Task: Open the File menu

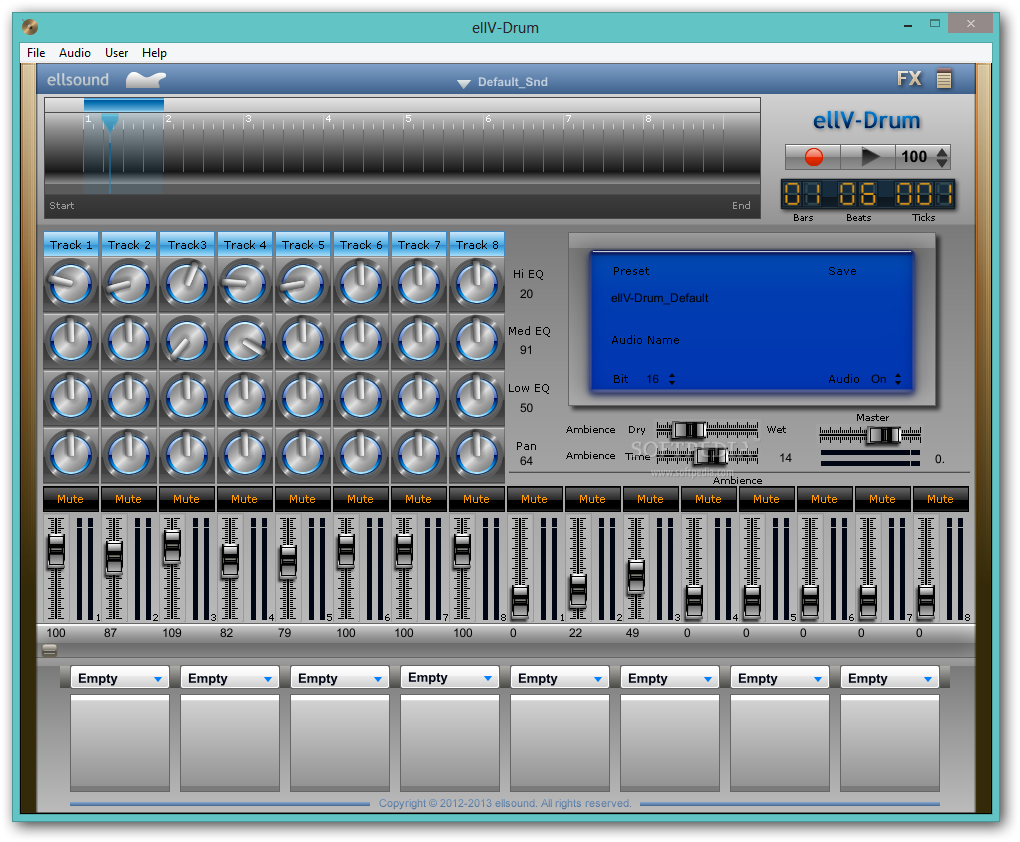Action: (x=36, y=53)
